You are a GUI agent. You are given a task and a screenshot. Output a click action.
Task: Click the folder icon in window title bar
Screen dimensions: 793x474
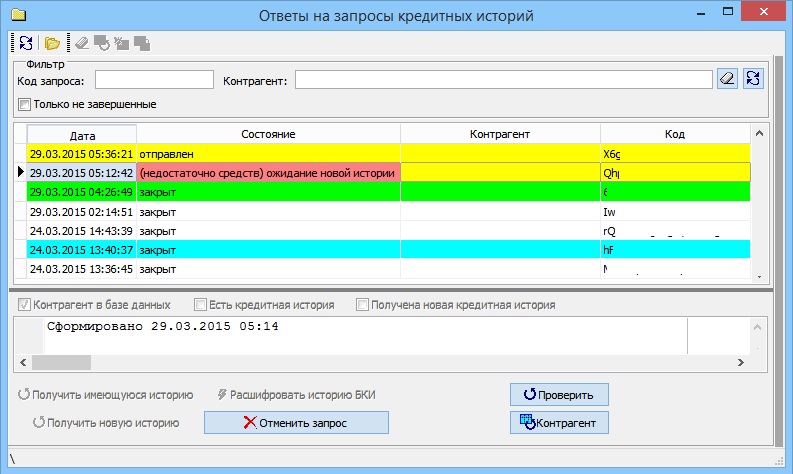click(x=19, y=15)
